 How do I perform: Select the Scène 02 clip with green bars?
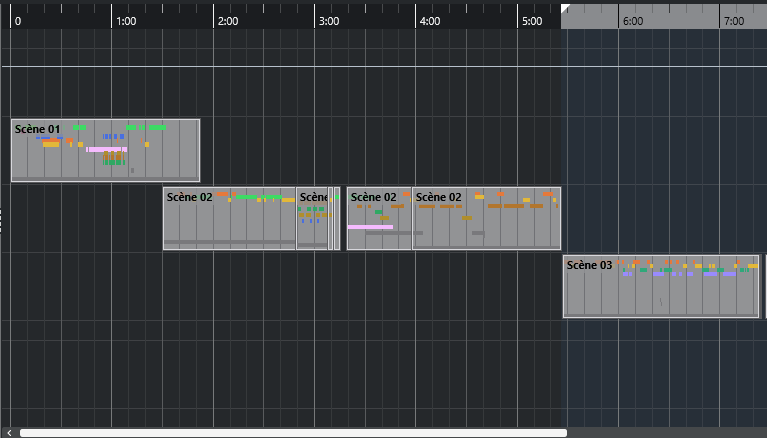[x=229, y=218]
